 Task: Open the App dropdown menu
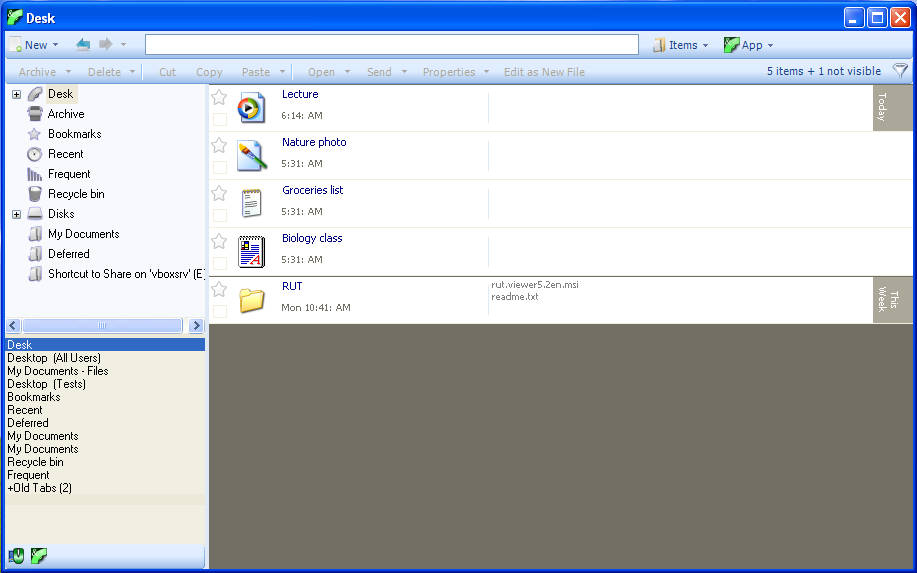pyautogui.click(x=749, y=45)
